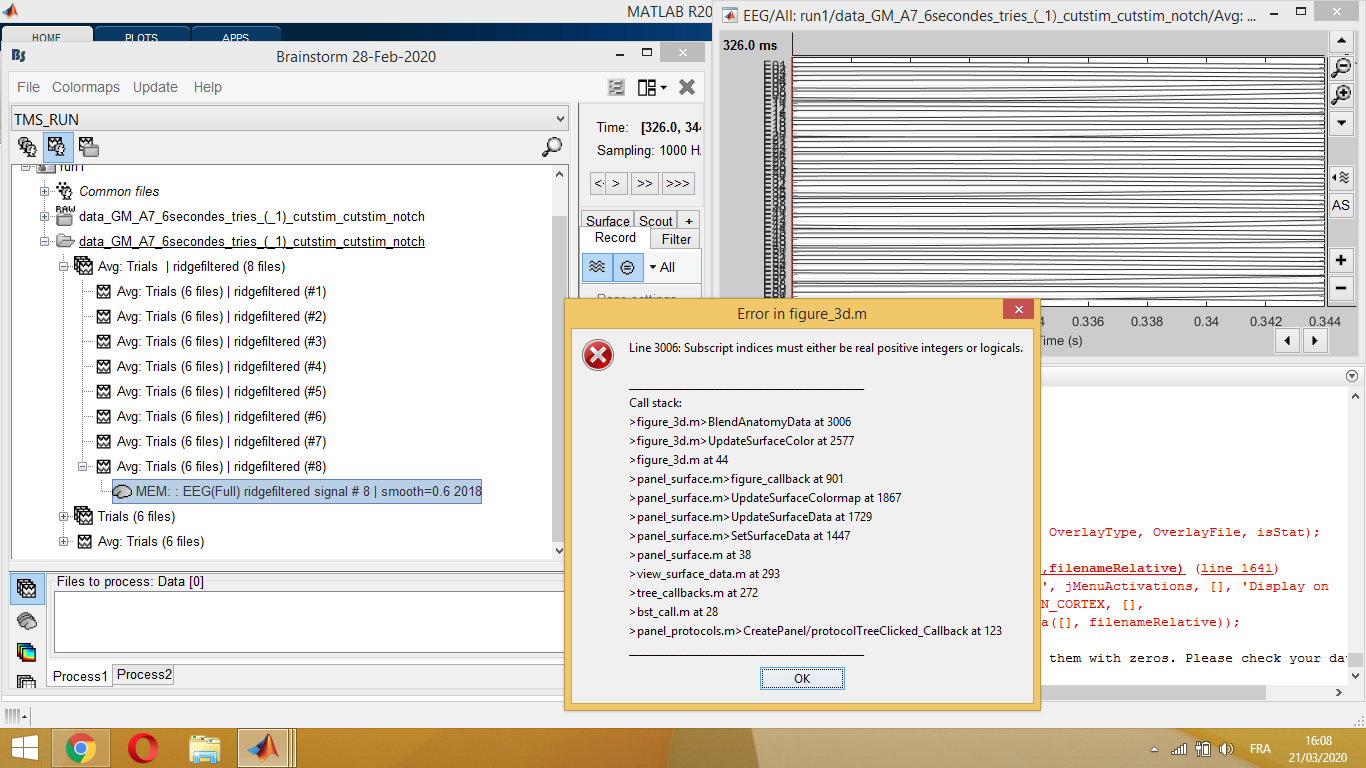1366x768 pixels.
Task: Switch to the Process2 tab
Action: [x=144, y=674]
